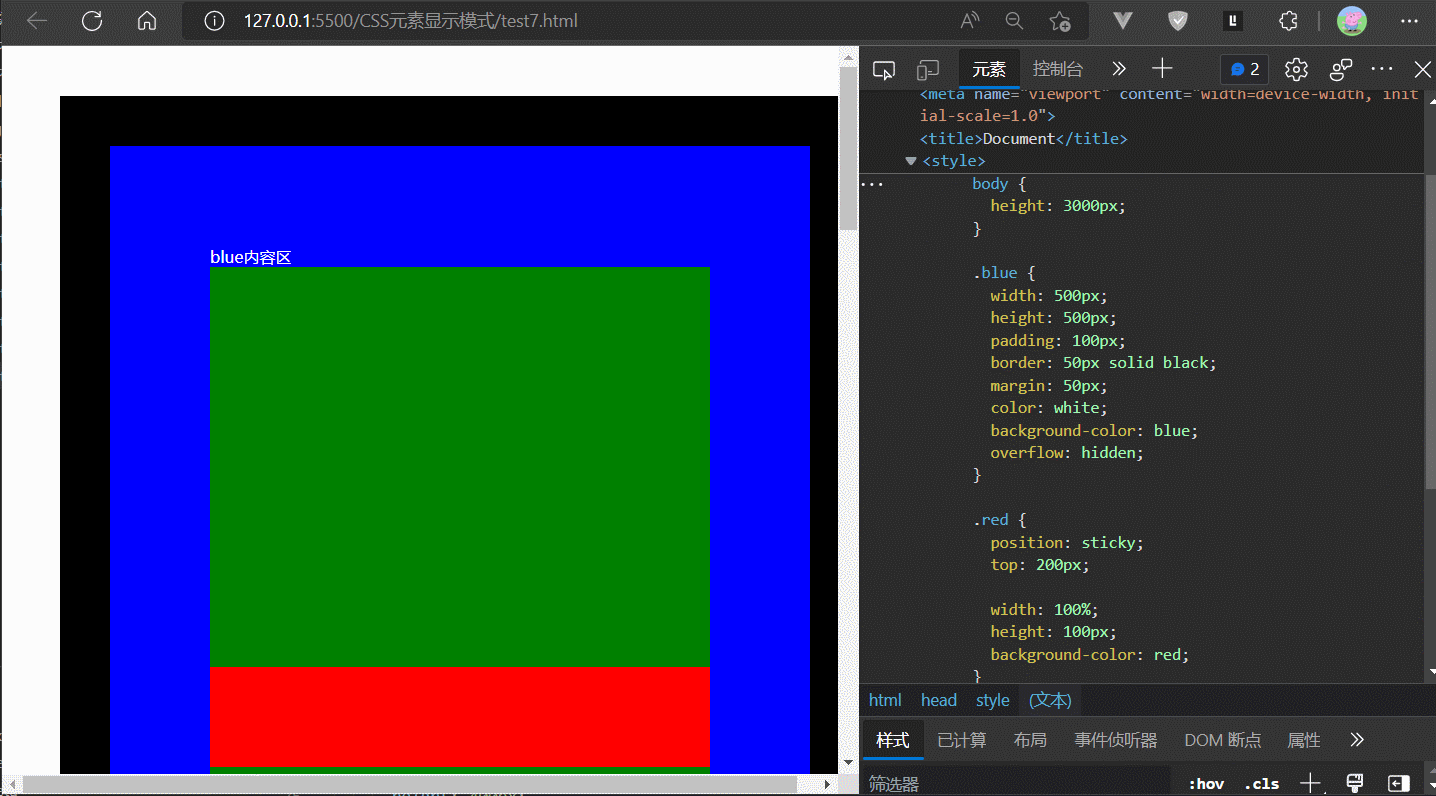Show more style pane tabs chevron
1436x796 pixels.
(x=1357, y=741)
